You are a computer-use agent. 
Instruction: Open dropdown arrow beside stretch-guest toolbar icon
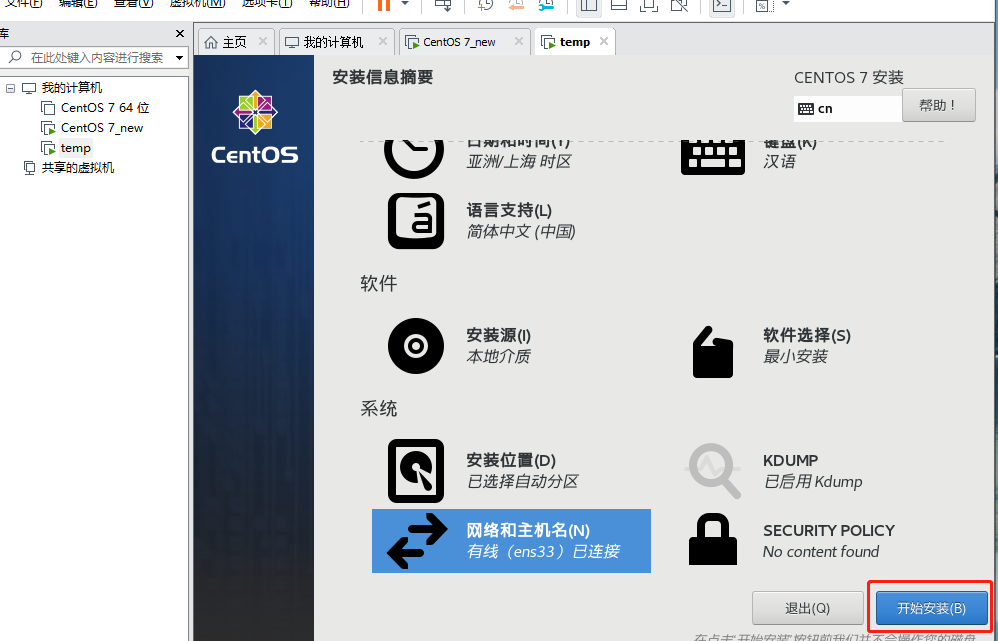tap(785, 4)
